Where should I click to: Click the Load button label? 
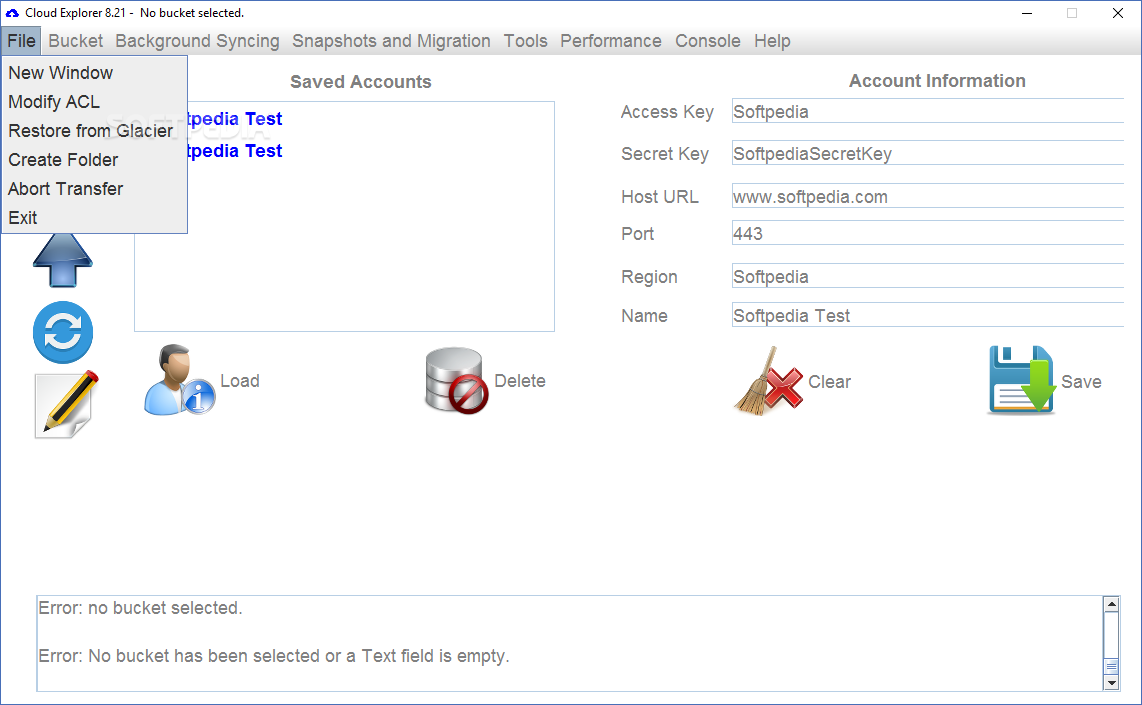240,381
